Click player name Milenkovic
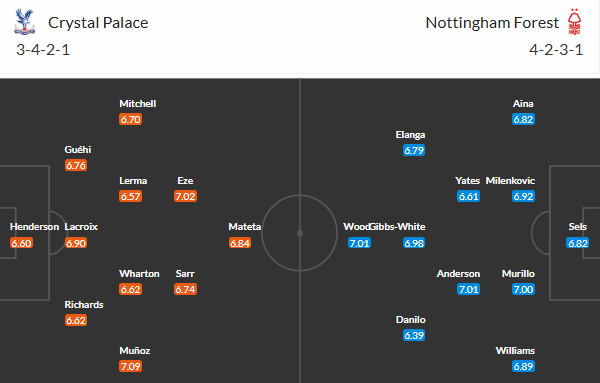Image resolution: width=600 pixels, height=383 pixels. pos(510,181)
